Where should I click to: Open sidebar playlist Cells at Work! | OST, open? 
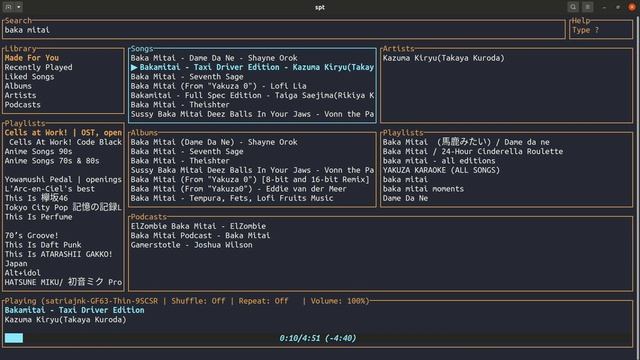pyautogui.click(x=63, y=133)
